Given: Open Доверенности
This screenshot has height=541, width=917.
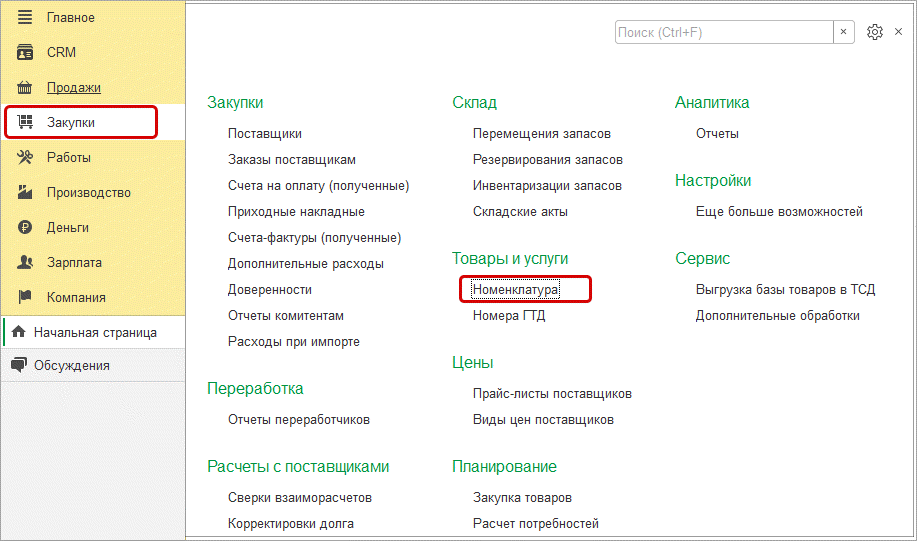Looking at the screenshot, I should (x=270, y=290).
